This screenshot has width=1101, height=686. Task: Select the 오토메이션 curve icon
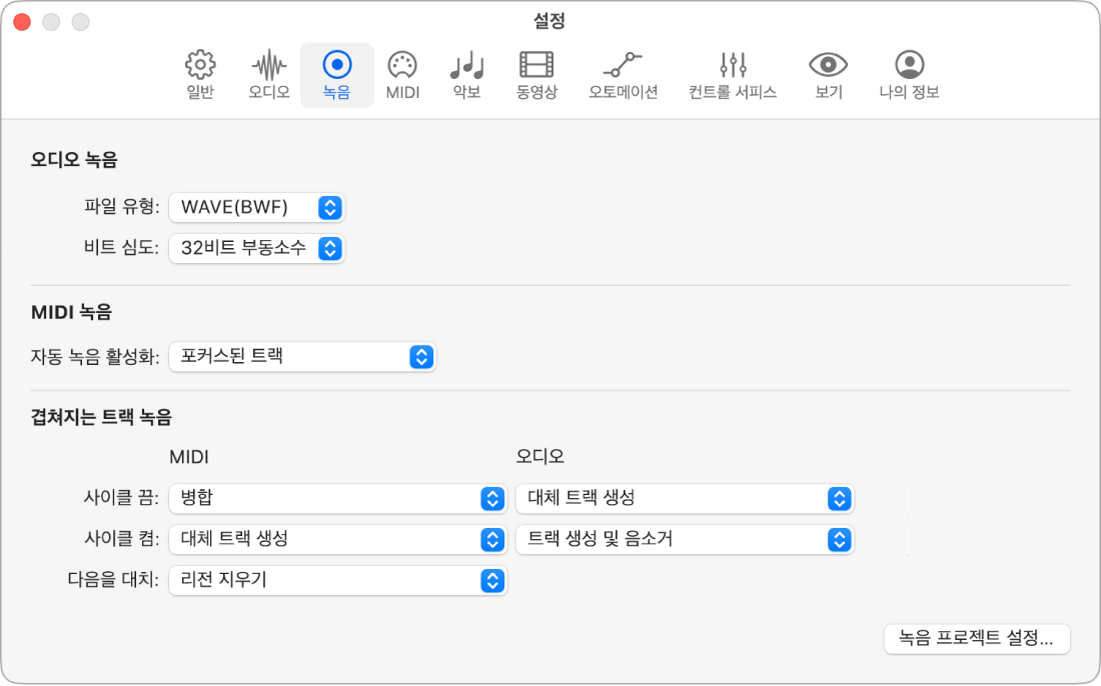tap(623, 66)
